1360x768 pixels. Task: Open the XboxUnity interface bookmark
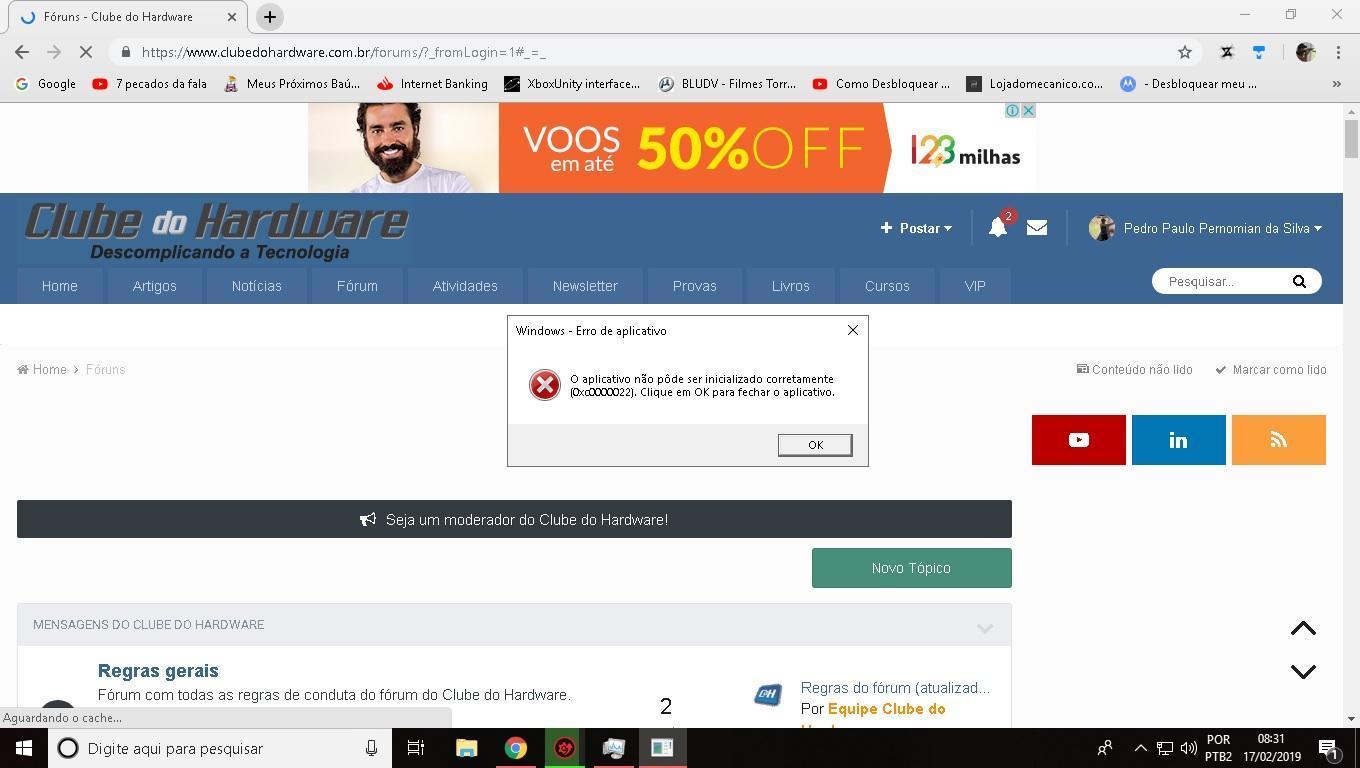572,84
